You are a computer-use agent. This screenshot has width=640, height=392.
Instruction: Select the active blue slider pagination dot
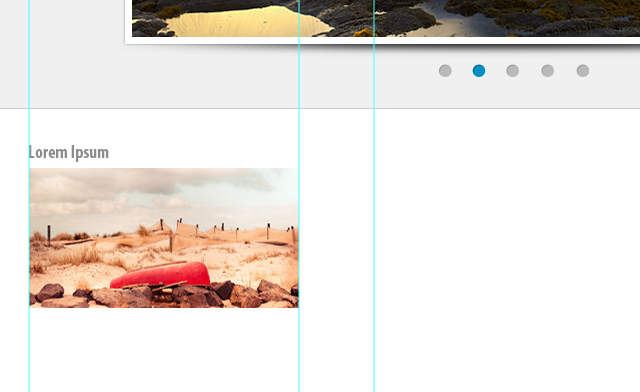click(x=479, y=71)
